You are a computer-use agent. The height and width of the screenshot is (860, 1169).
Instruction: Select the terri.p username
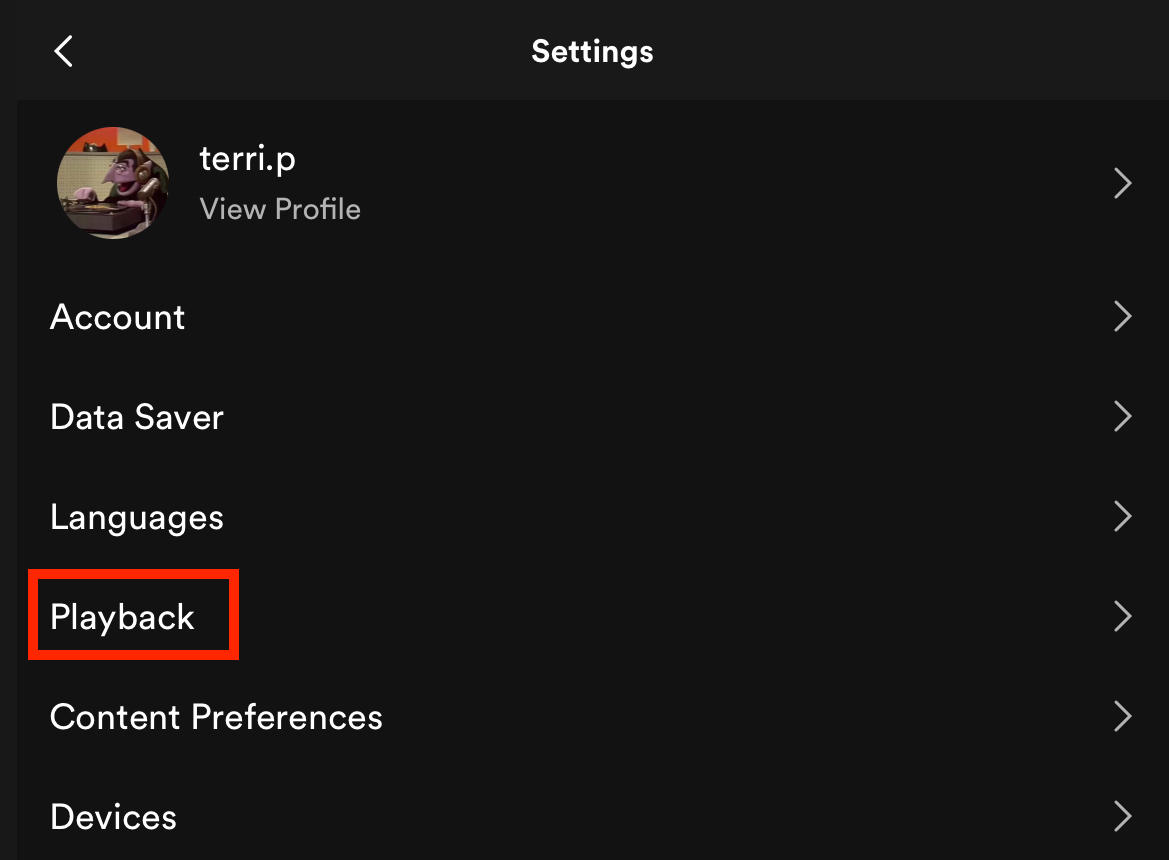(x=247, y=157)
